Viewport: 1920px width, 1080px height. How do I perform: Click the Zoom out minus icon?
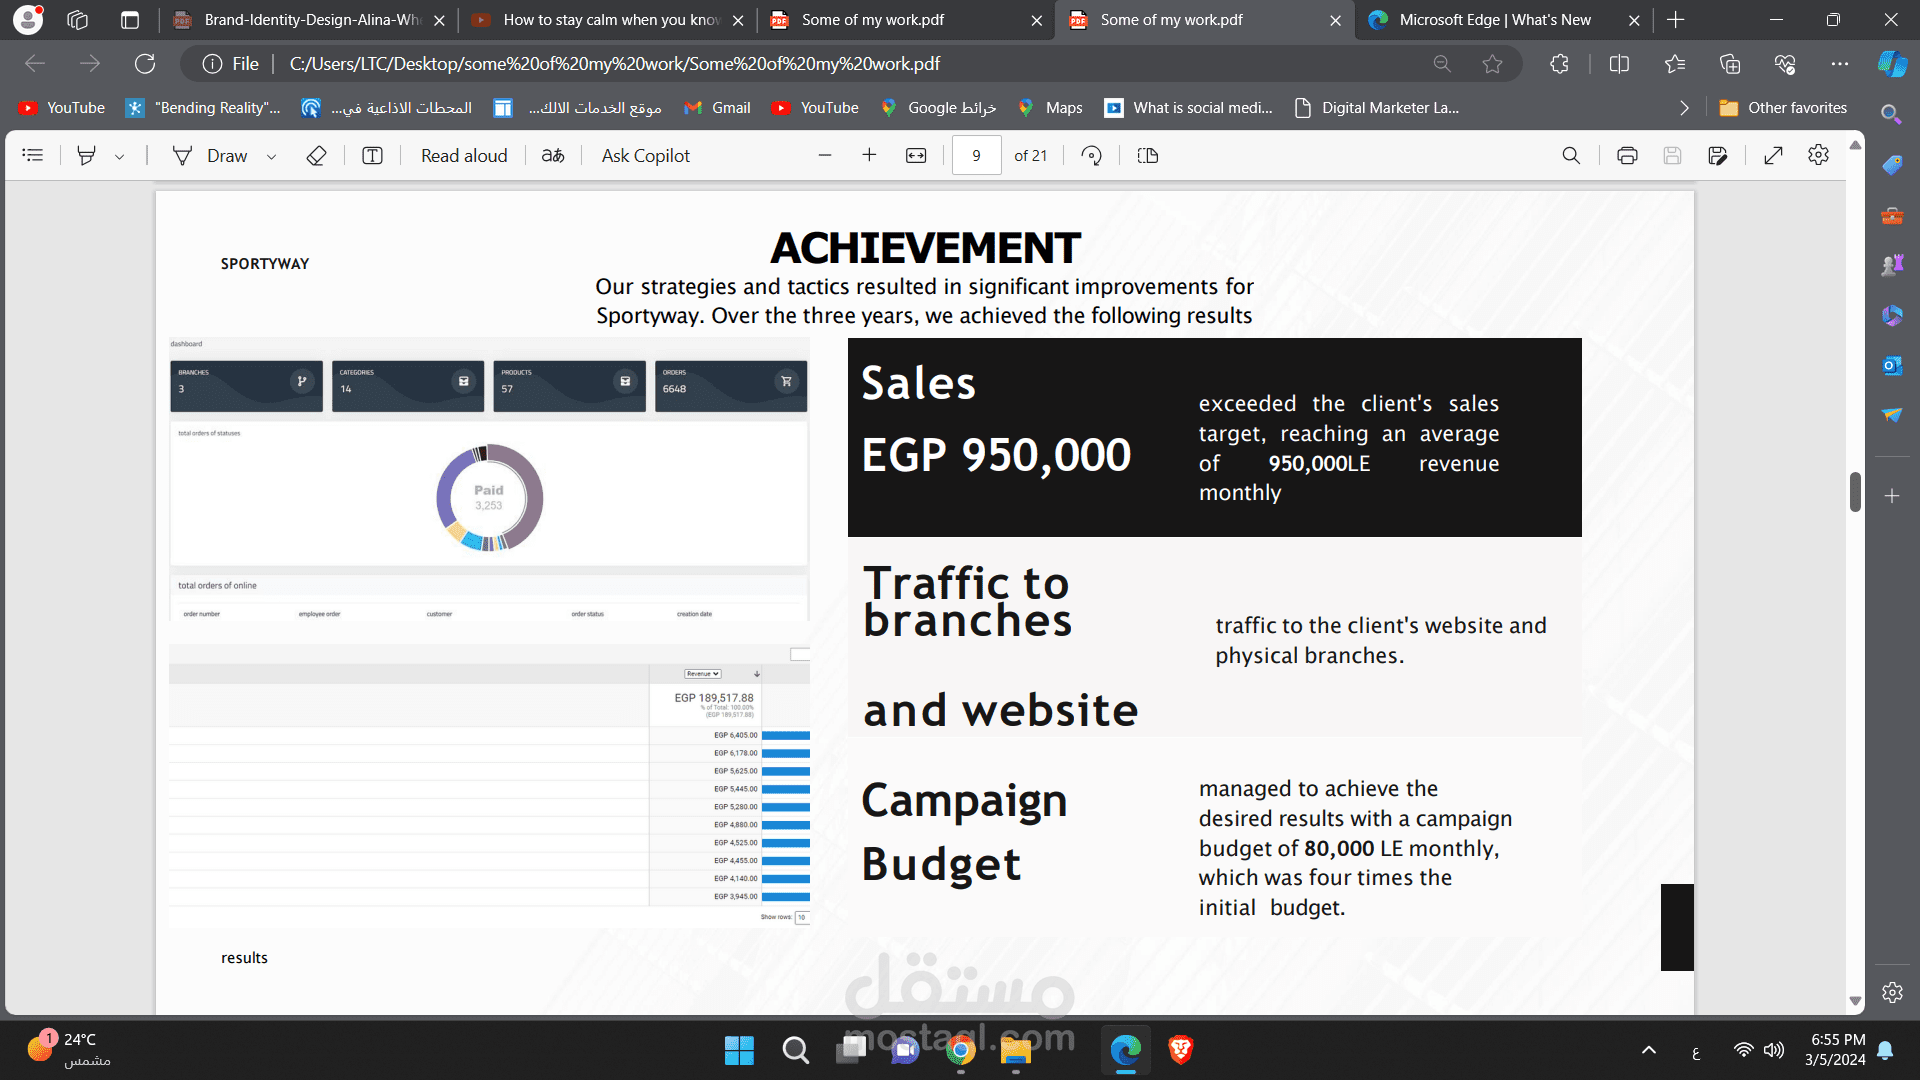825,155
